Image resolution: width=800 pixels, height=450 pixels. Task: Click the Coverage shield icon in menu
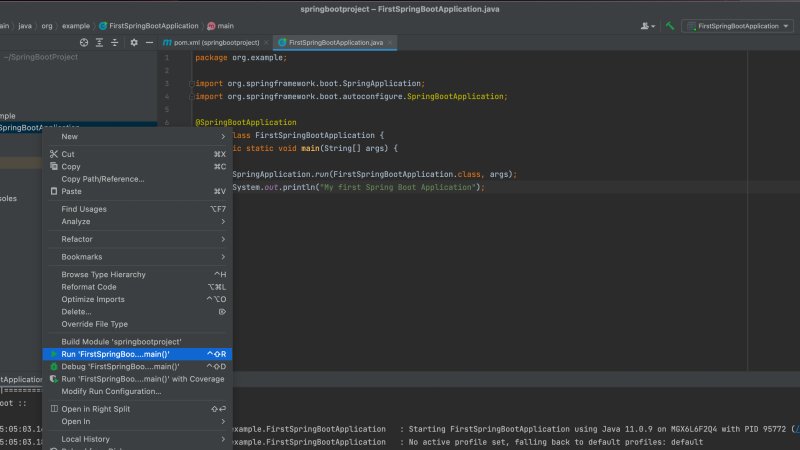coord(54,379)
